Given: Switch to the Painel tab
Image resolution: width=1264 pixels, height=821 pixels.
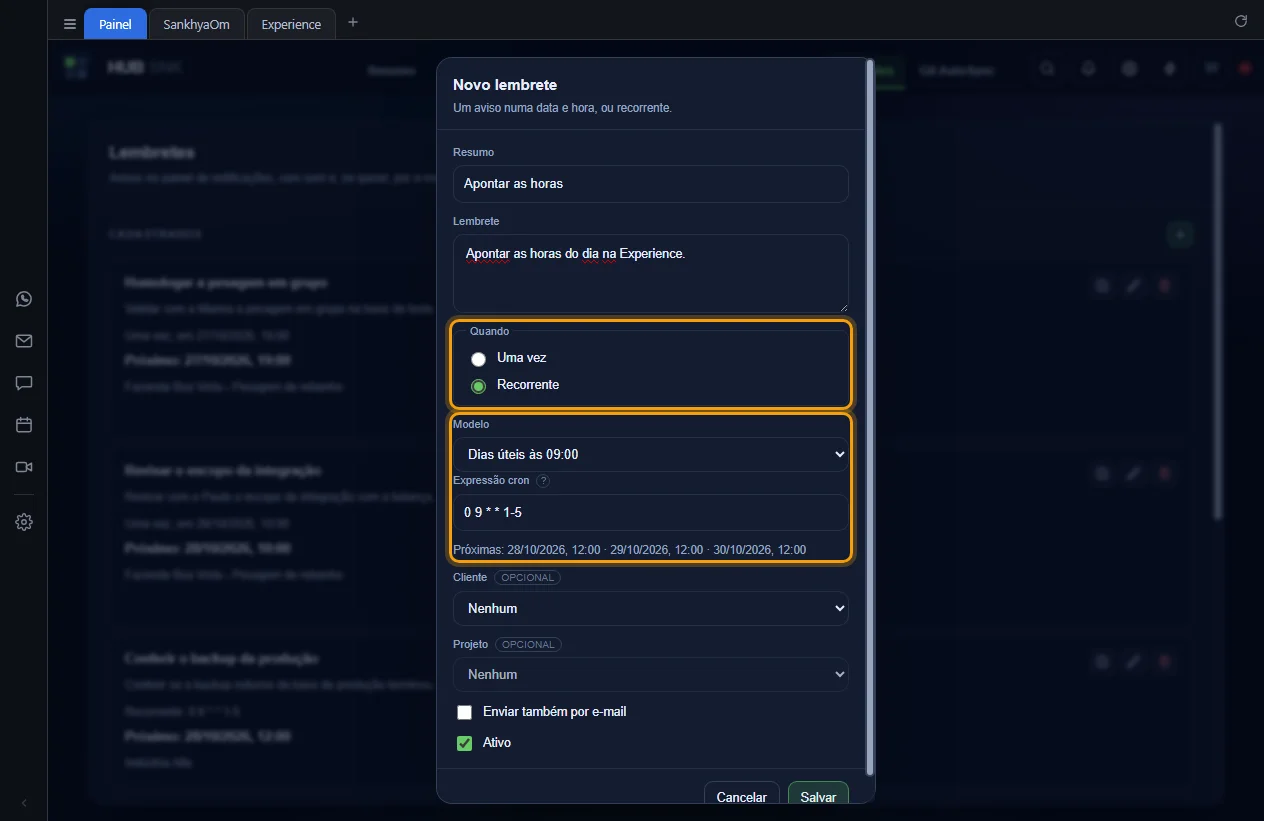Looking at the screenshot, I should click(x=115, y=24).
